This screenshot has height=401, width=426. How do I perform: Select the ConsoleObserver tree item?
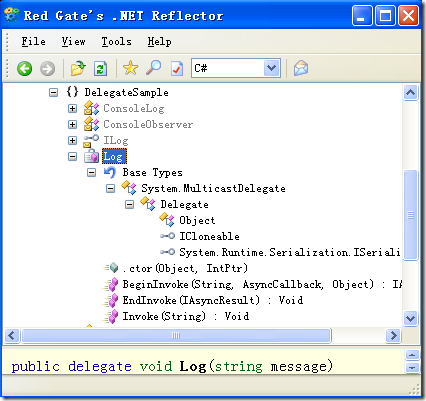[148, 124]
